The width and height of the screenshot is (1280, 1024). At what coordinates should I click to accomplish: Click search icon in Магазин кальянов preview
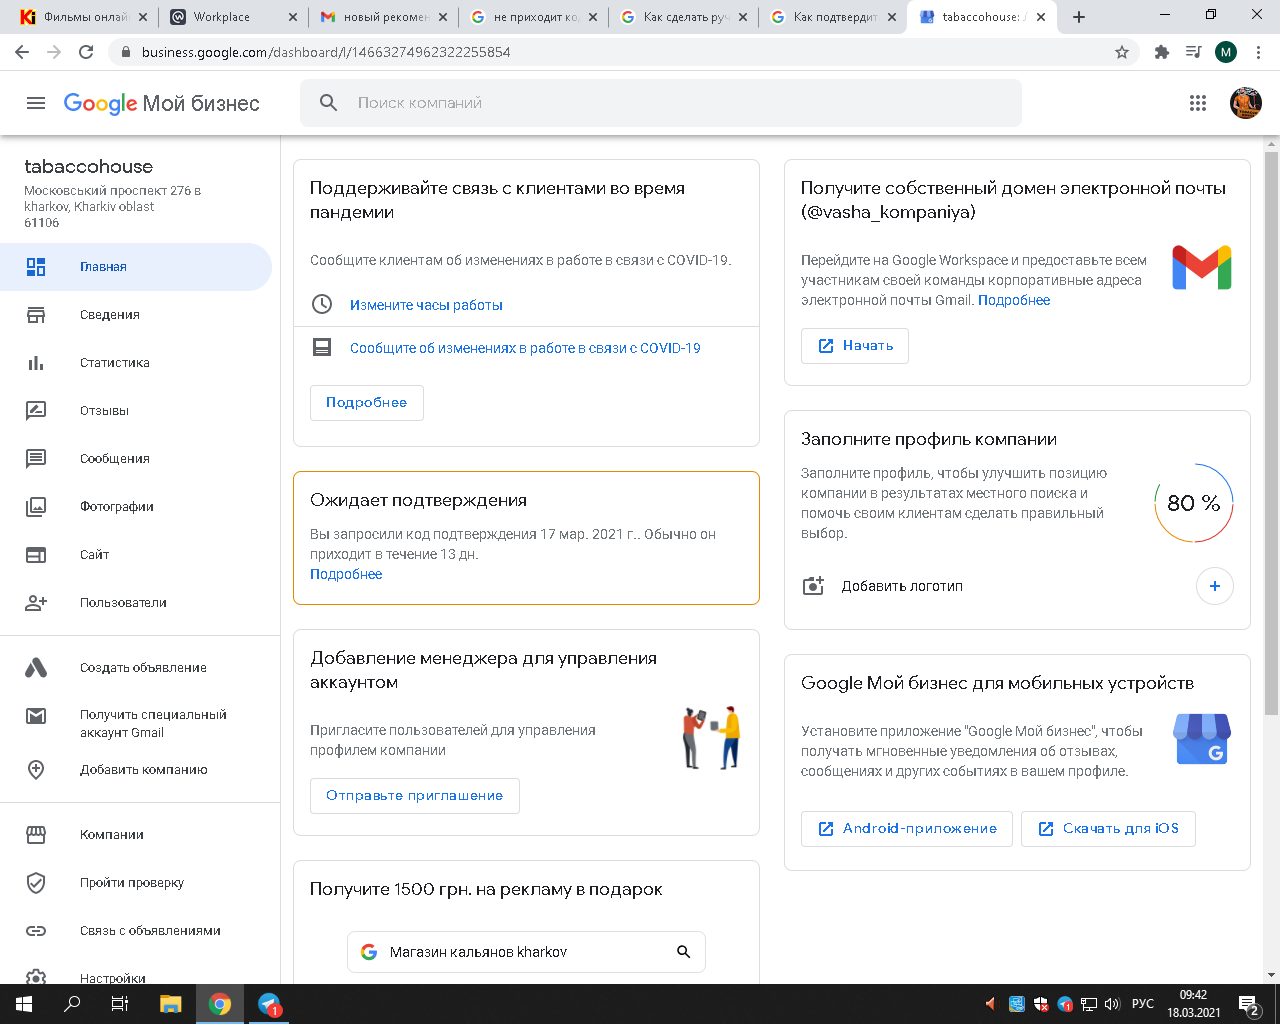tap(684, 952)
